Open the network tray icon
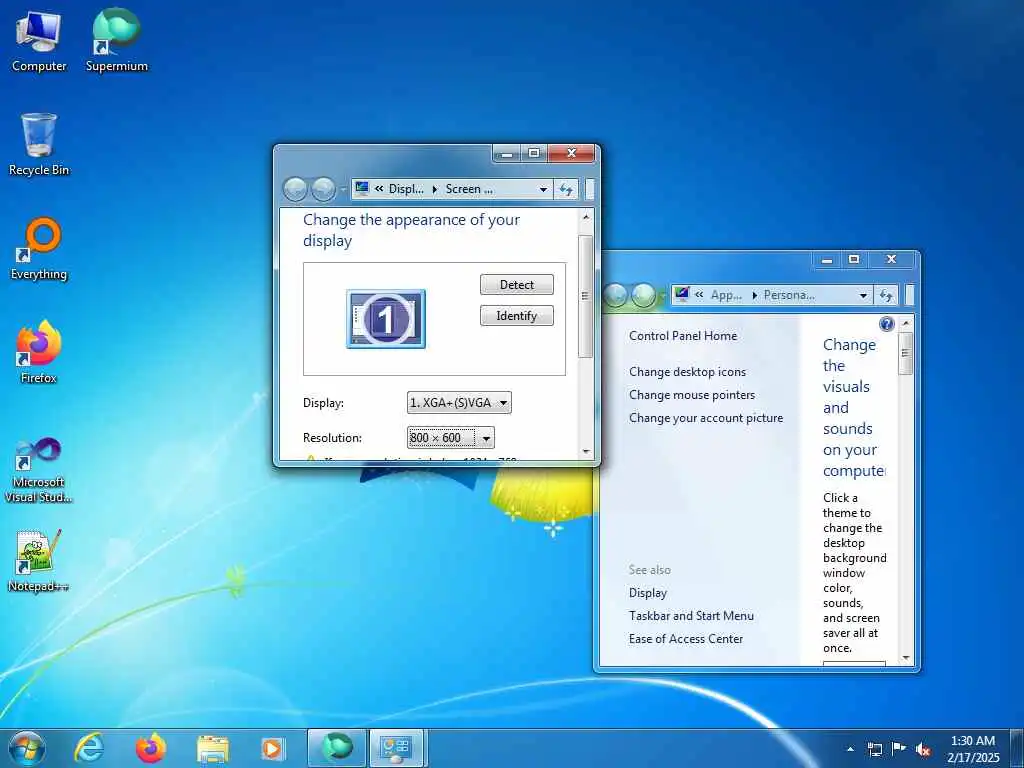Viewport: 1024px width, 768px height. click(874, 749)
